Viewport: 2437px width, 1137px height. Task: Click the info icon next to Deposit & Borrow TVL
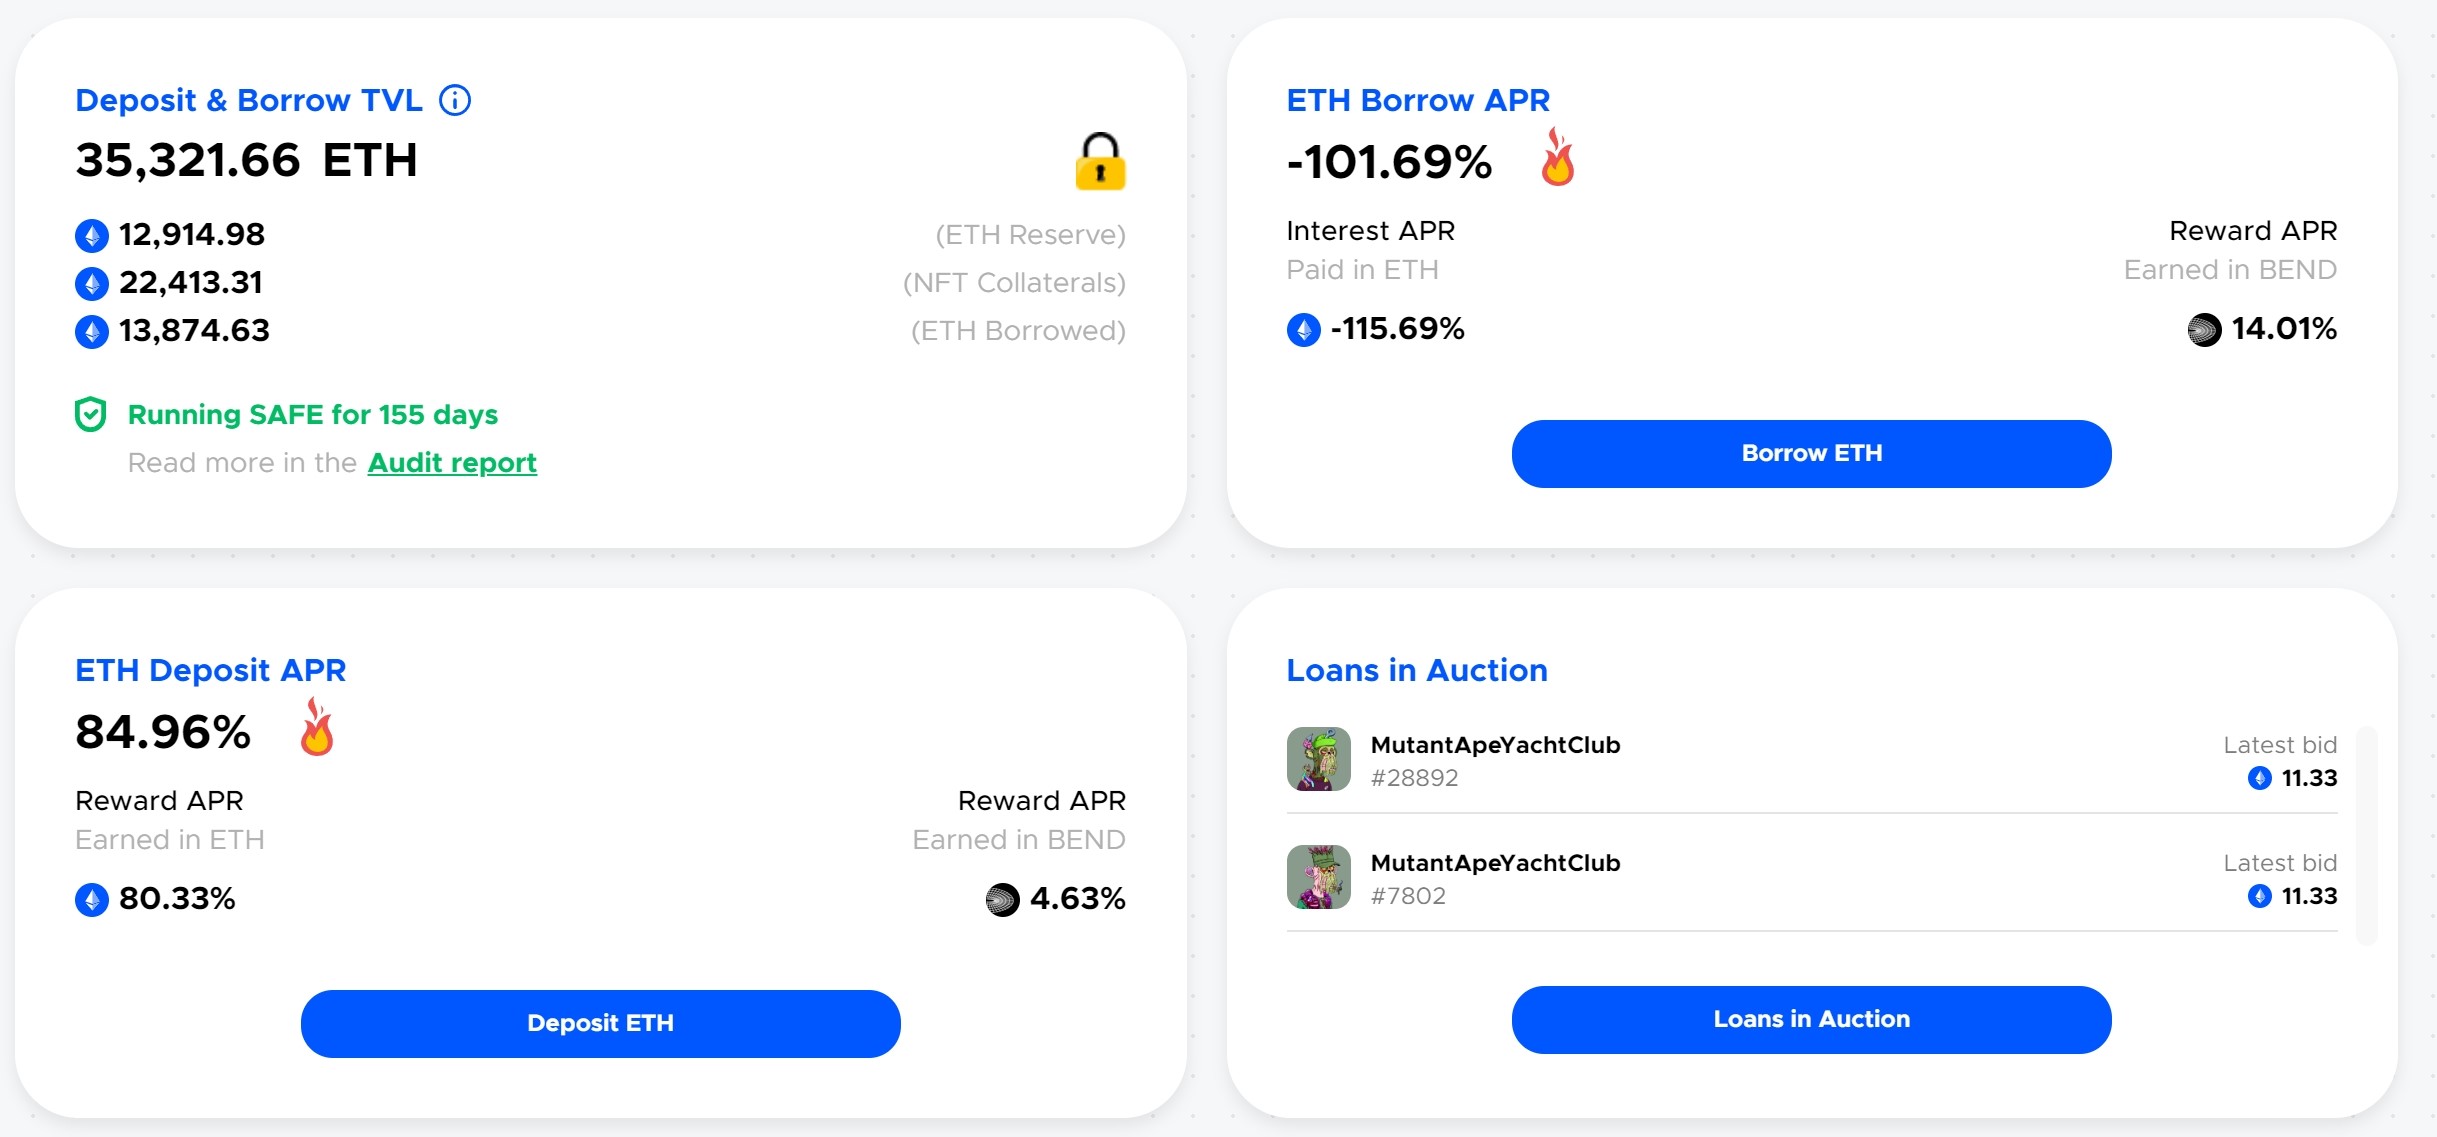point(455,100)
